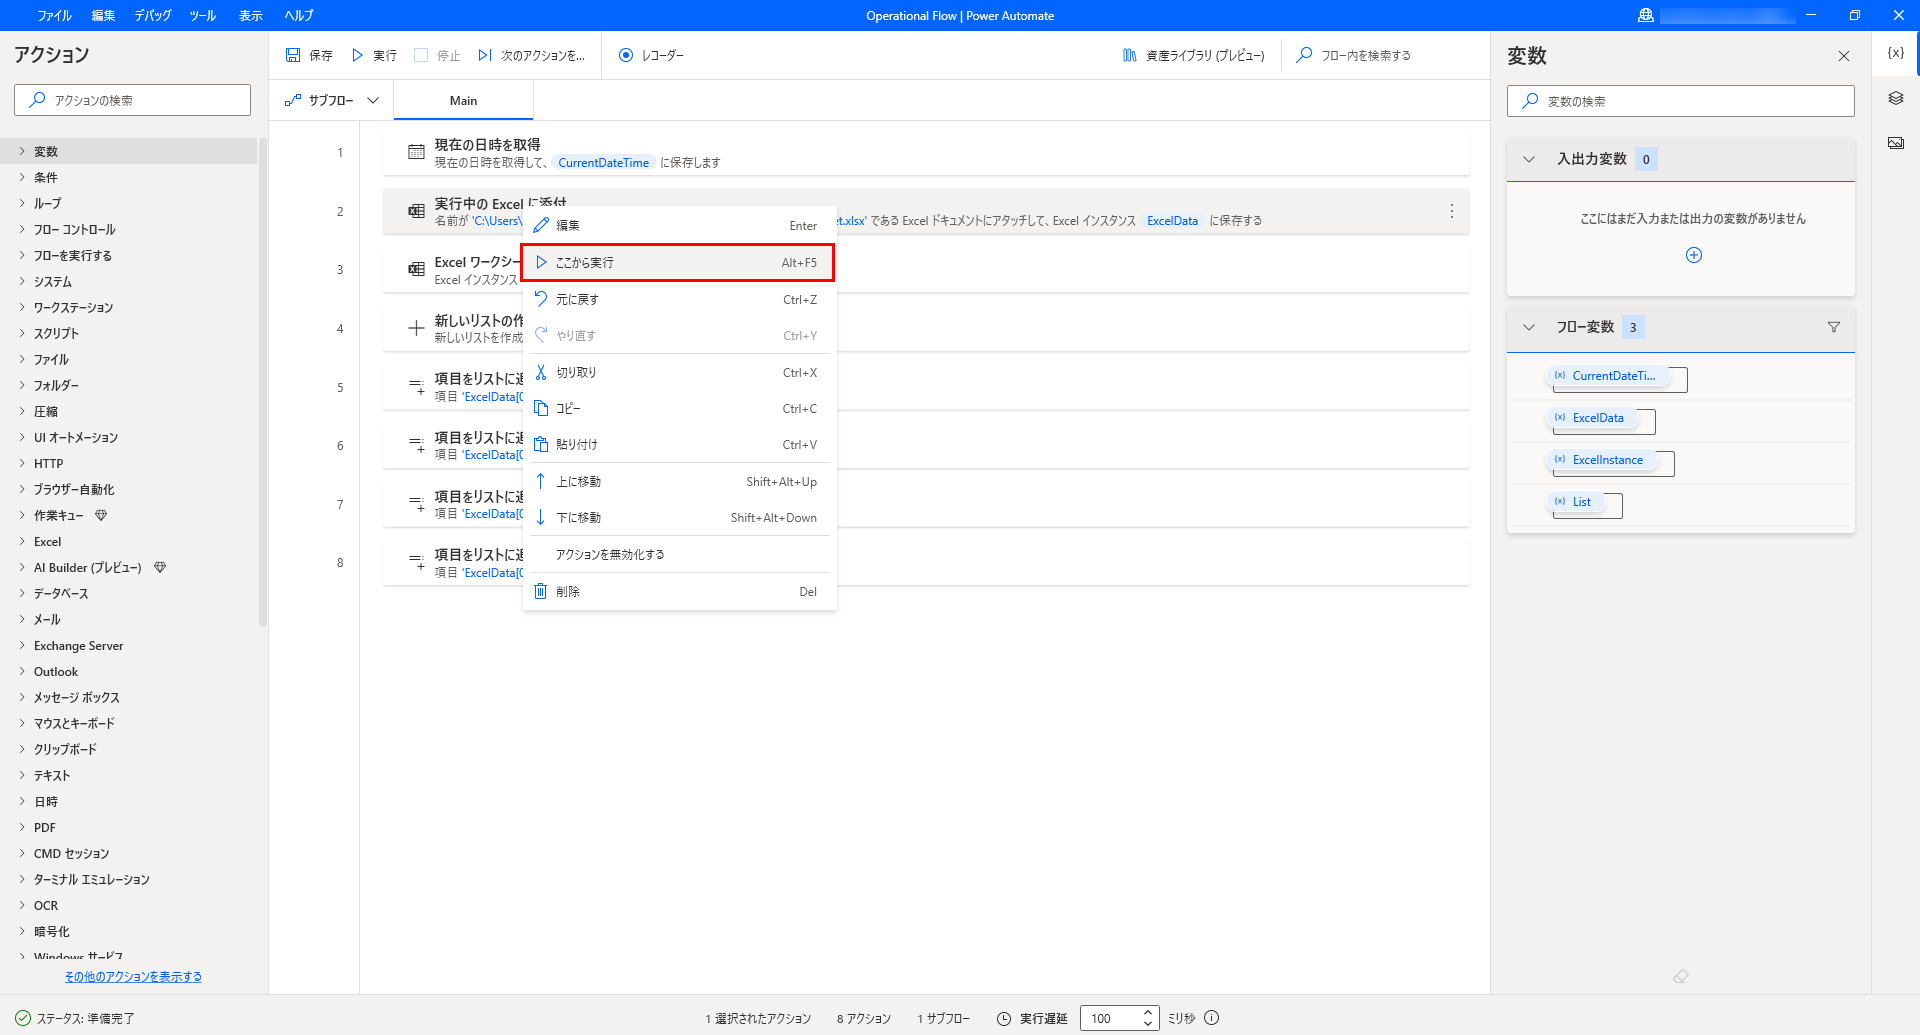This screenshot has height=1035, width=1920.
Task: Start the レコーダー recorder
Action: point(651,55)
